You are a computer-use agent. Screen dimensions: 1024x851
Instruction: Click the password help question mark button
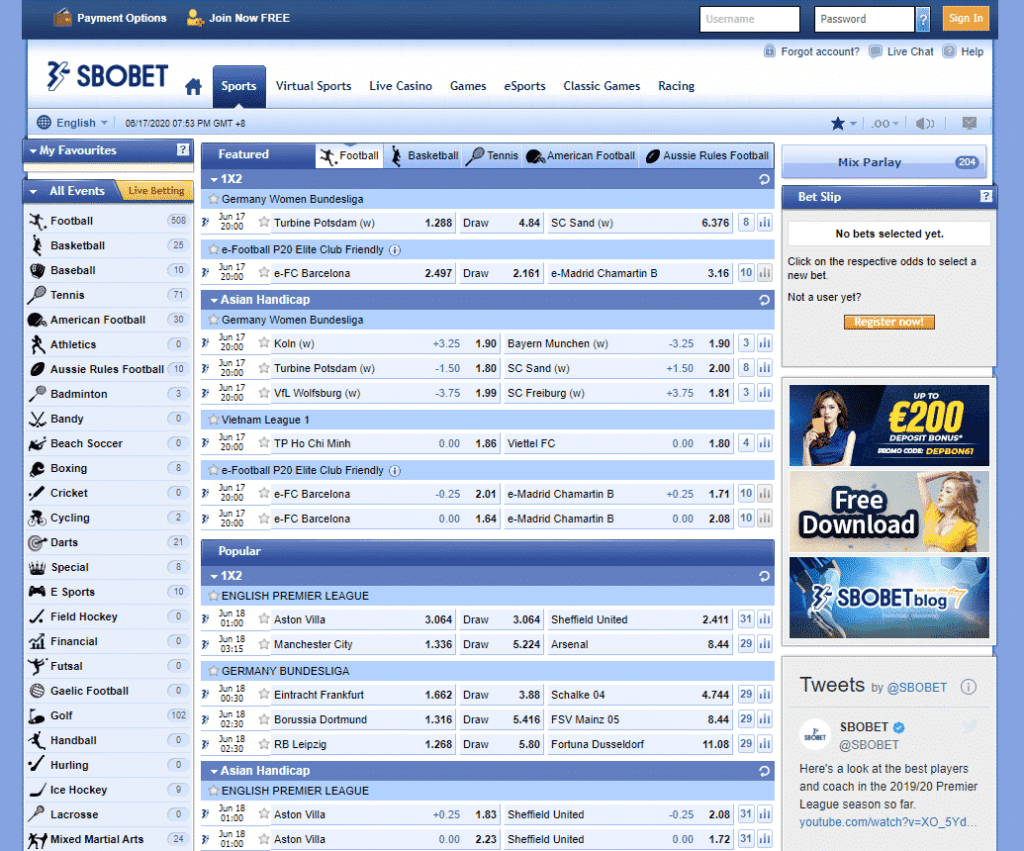(923, 19)
